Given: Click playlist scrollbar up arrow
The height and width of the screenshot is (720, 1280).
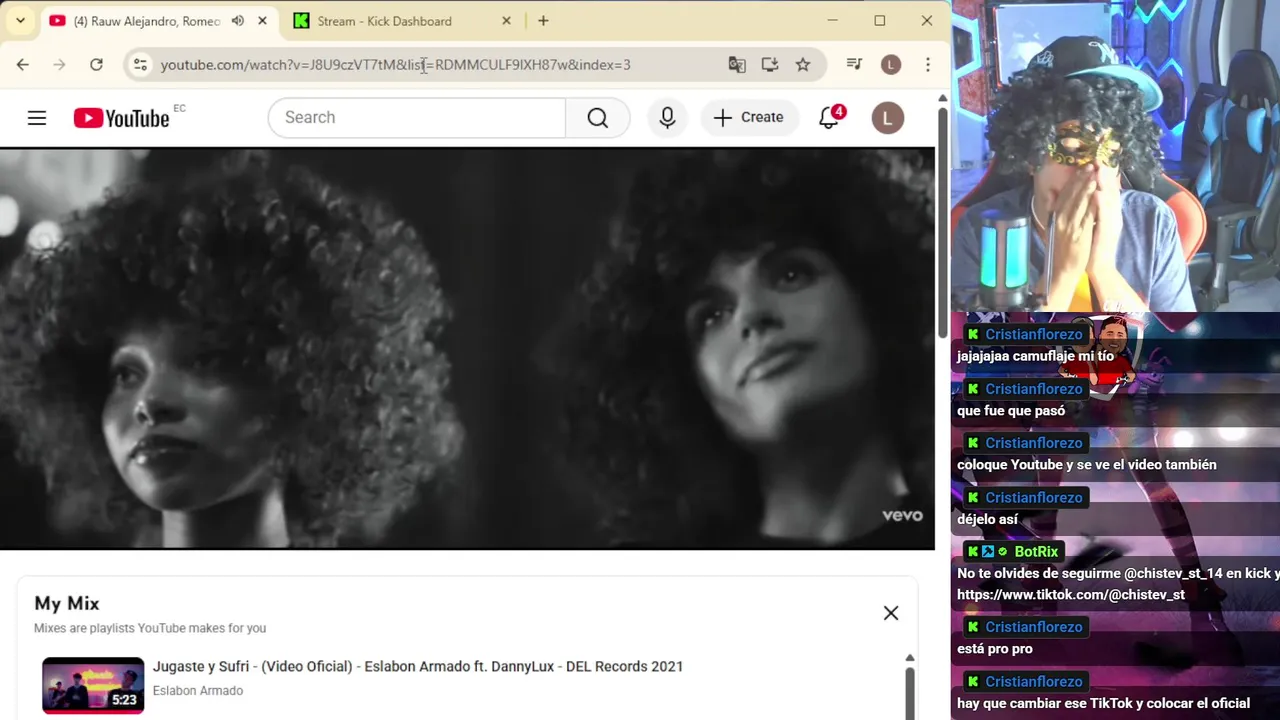Looking at the screenshot, I should [910, 658].
